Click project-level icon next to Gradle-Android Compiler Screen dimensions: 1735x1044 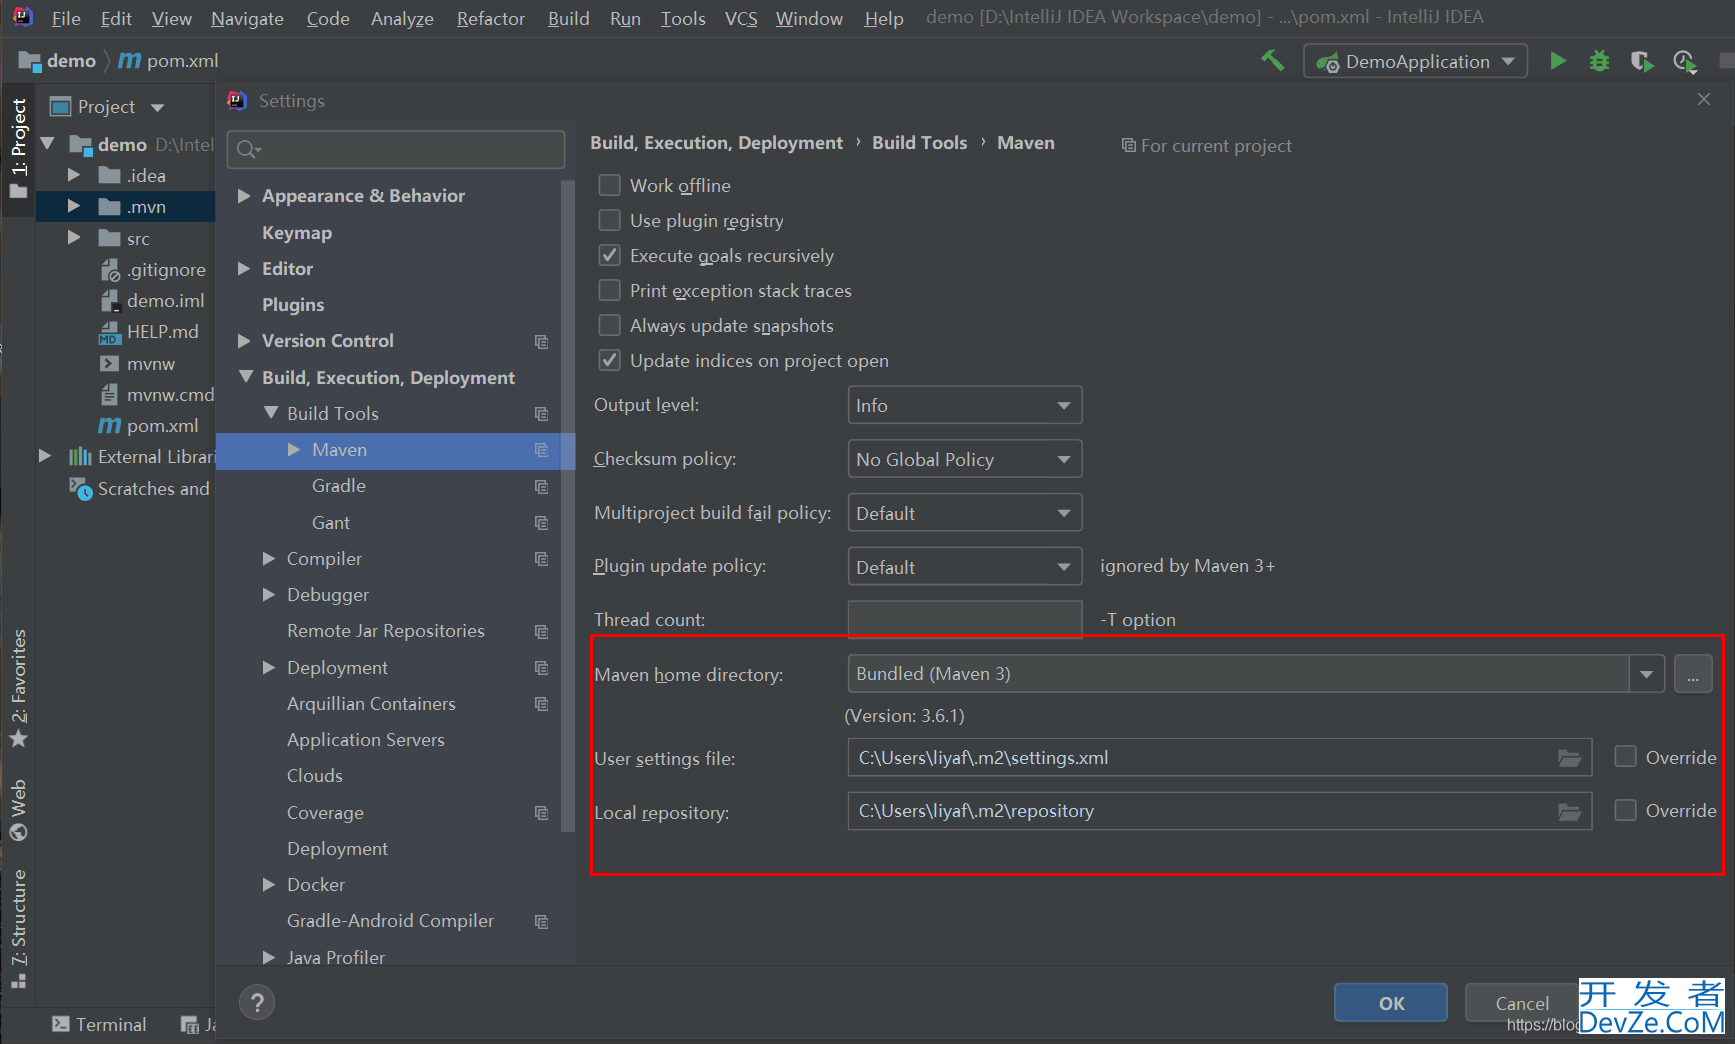click(x=541, y=921)
